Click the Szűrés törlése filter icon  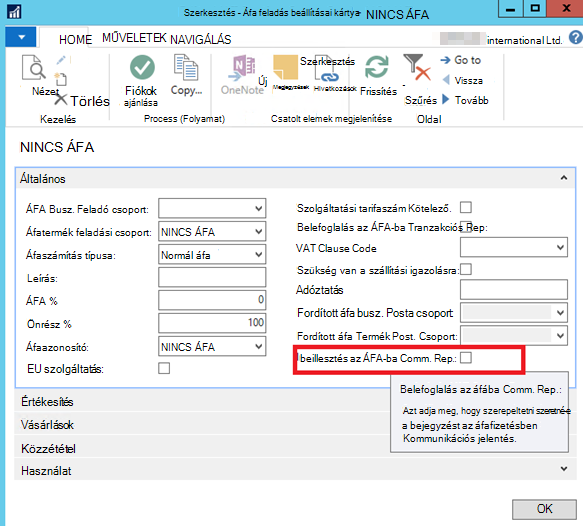tap(416, 67)
